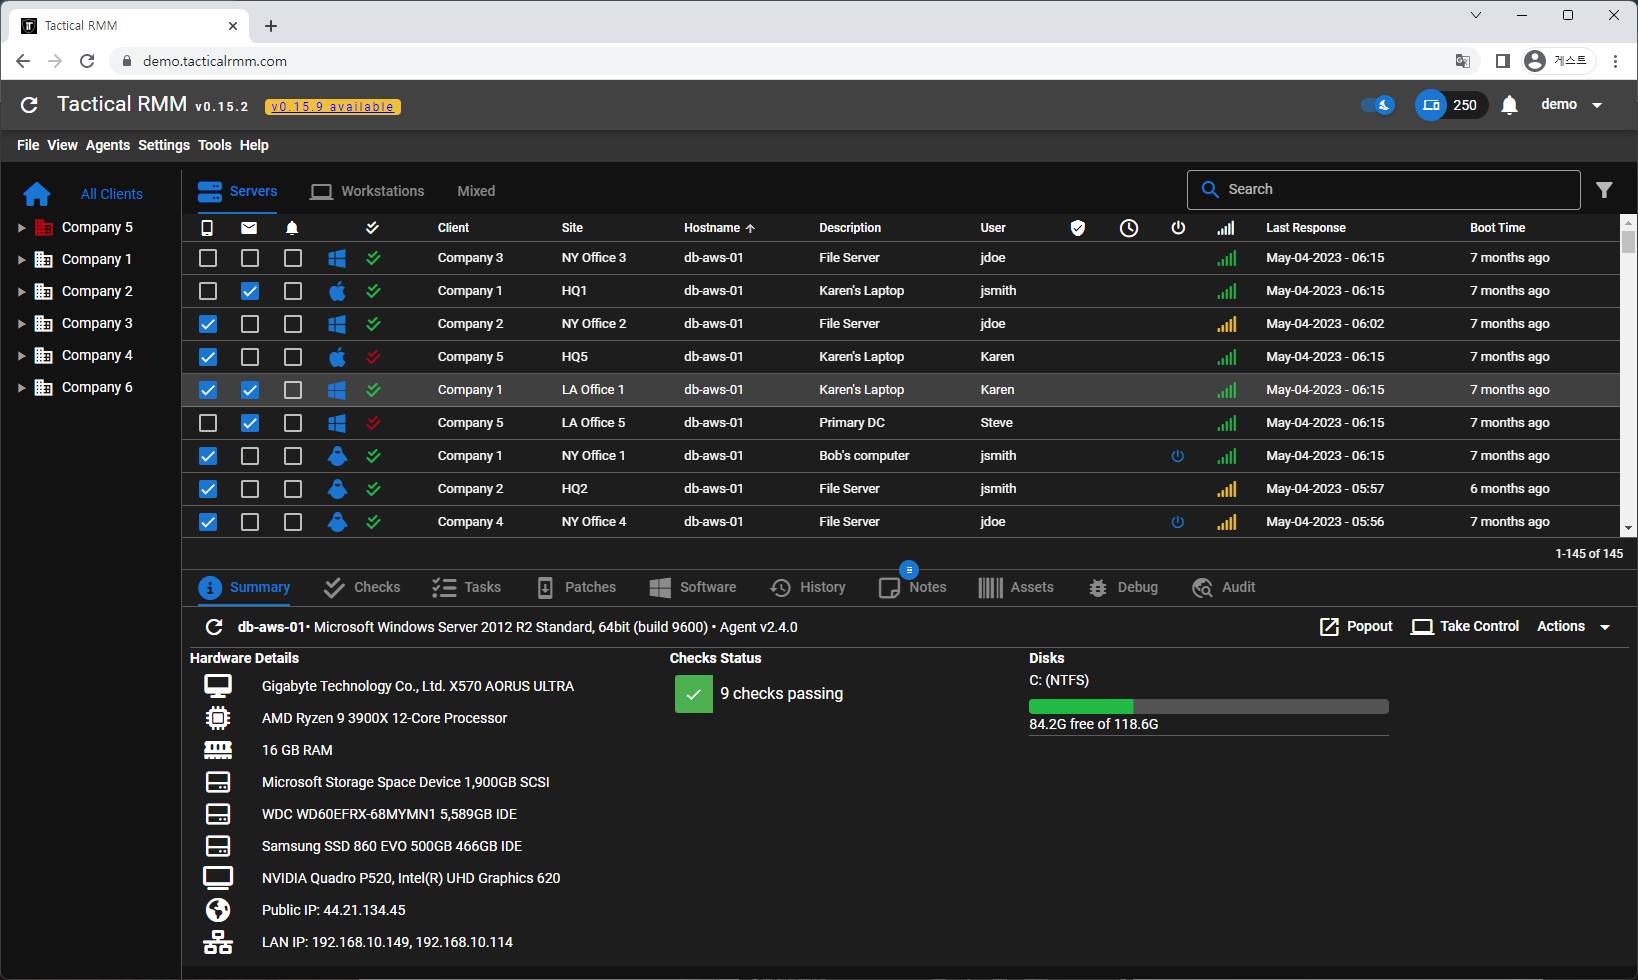This screenshot has height=980, width=1638.
Task: Tick dashboard alert in Company 4 NY Office 4 row
Action: tap(293, 522)
